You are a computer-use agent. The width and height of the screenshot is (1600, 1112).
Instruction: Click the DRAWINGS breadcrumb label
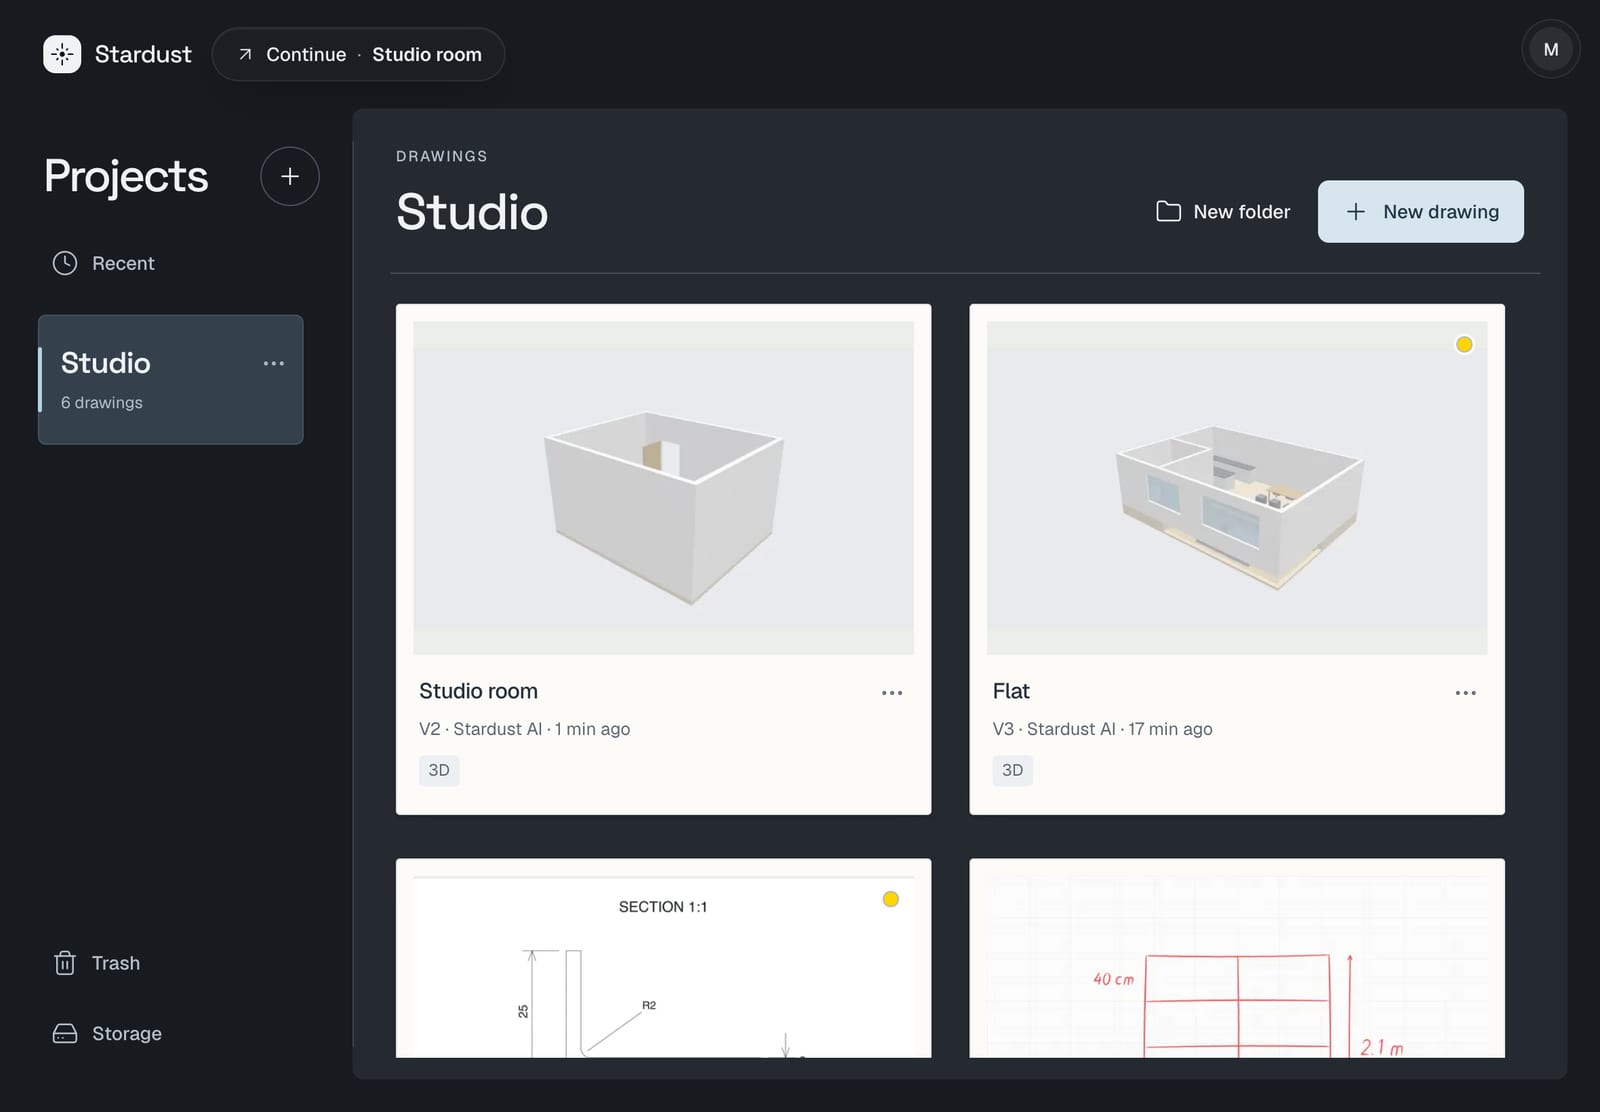[x=442, y=156]
